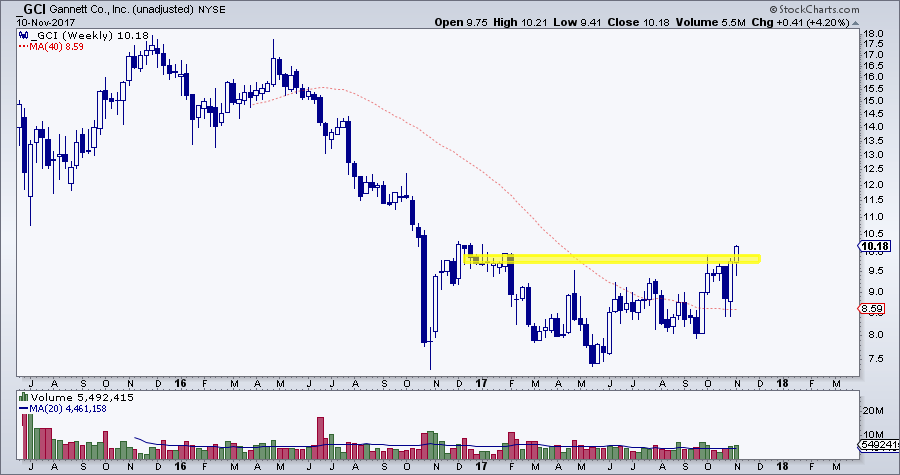Click the 5492415 volume tag on axis
This screenshot has height=475, width=900.
click(x=879, y=445)
